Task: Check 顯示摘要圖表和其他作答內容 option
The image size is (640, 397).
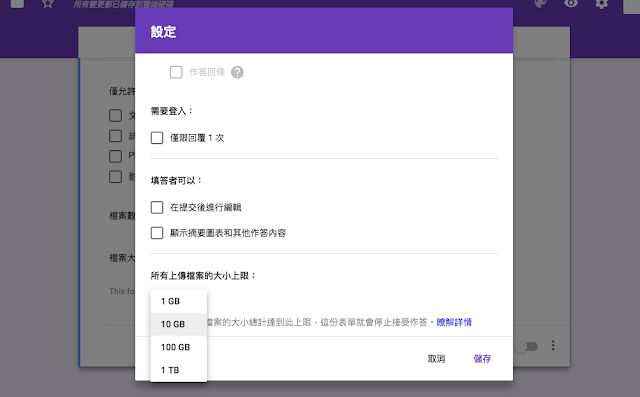Action: pos(157,233)
